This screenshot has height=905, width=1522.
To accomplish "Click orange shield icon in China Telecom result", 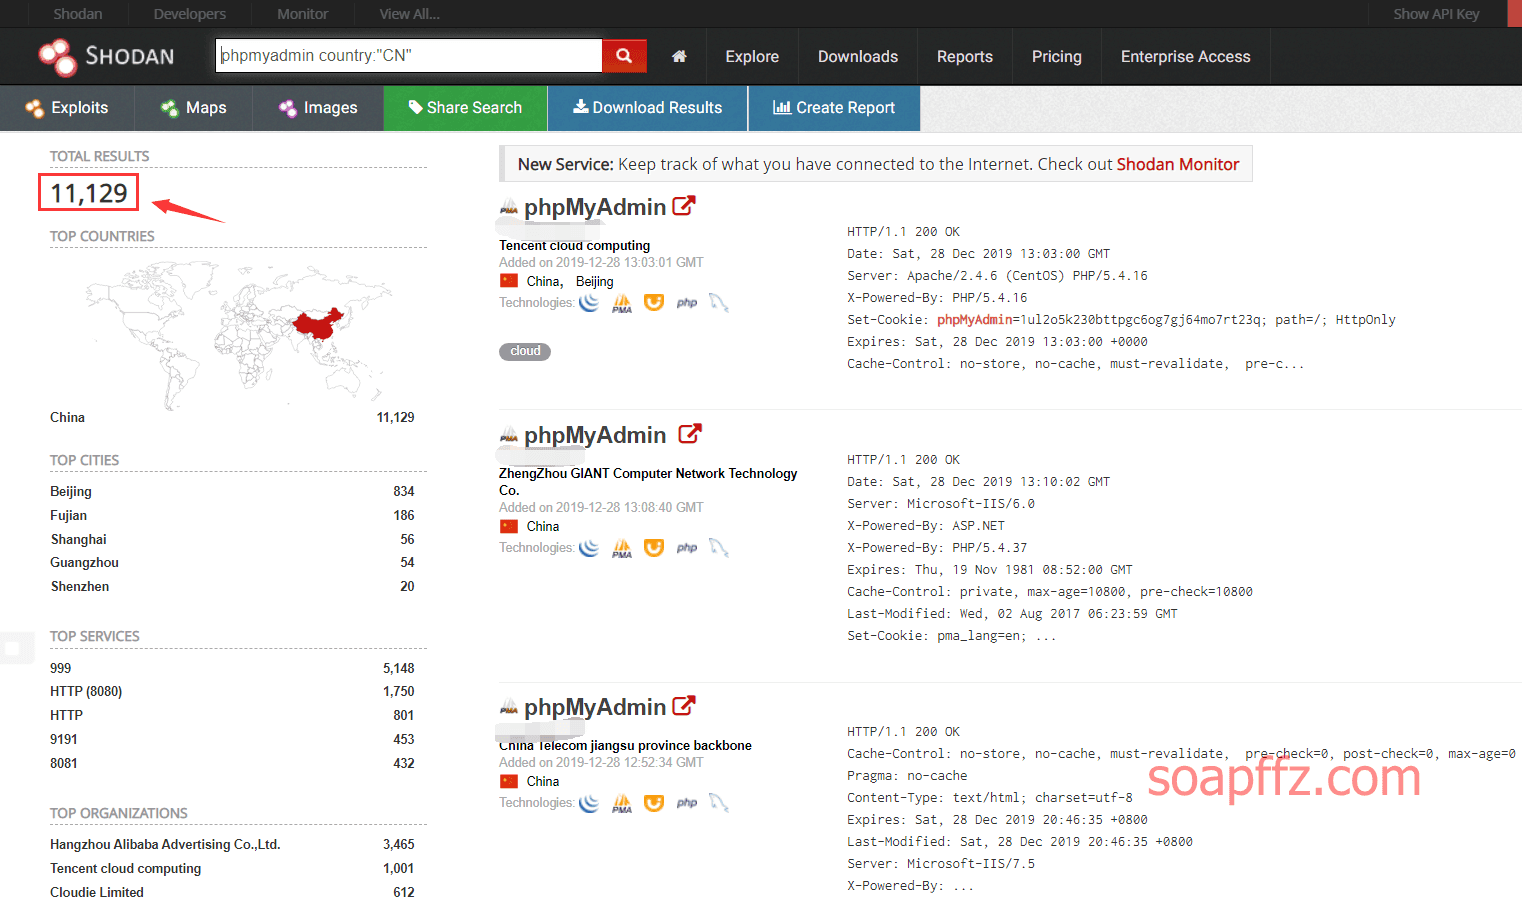I will (x=654, y=802).
